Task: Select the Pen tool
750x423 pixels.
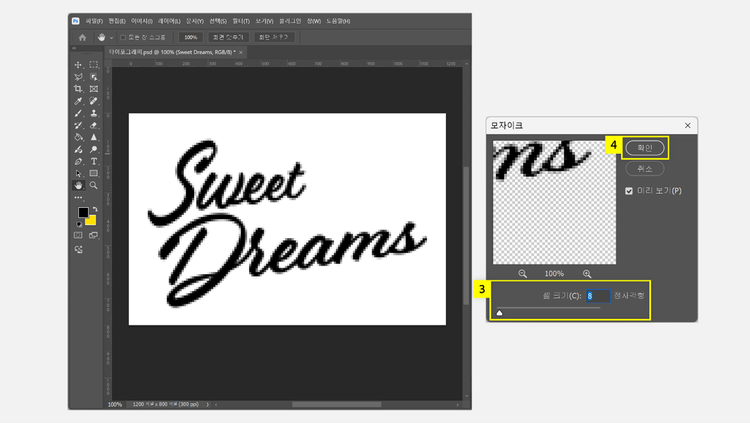Action: click(x=78, y=161)
